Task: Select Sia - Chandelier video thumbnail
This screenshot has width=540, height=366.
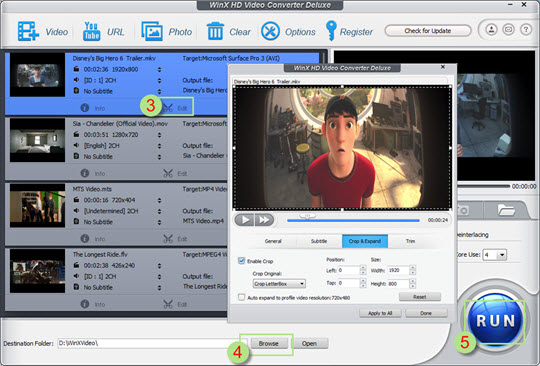Action: tap(37, 140)
